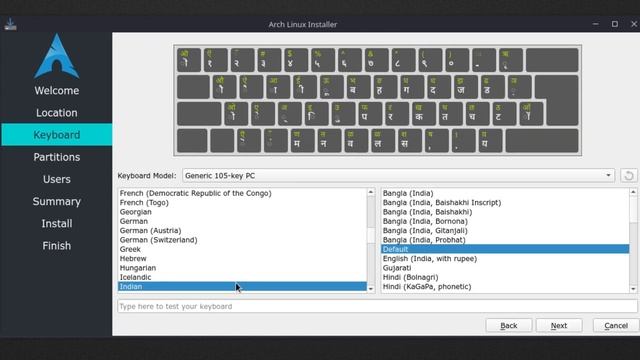Click the layout list scrollbar thumb
The height and width of the screenshot is (360, 640).
pyautogui.click(x=371, y=236)
